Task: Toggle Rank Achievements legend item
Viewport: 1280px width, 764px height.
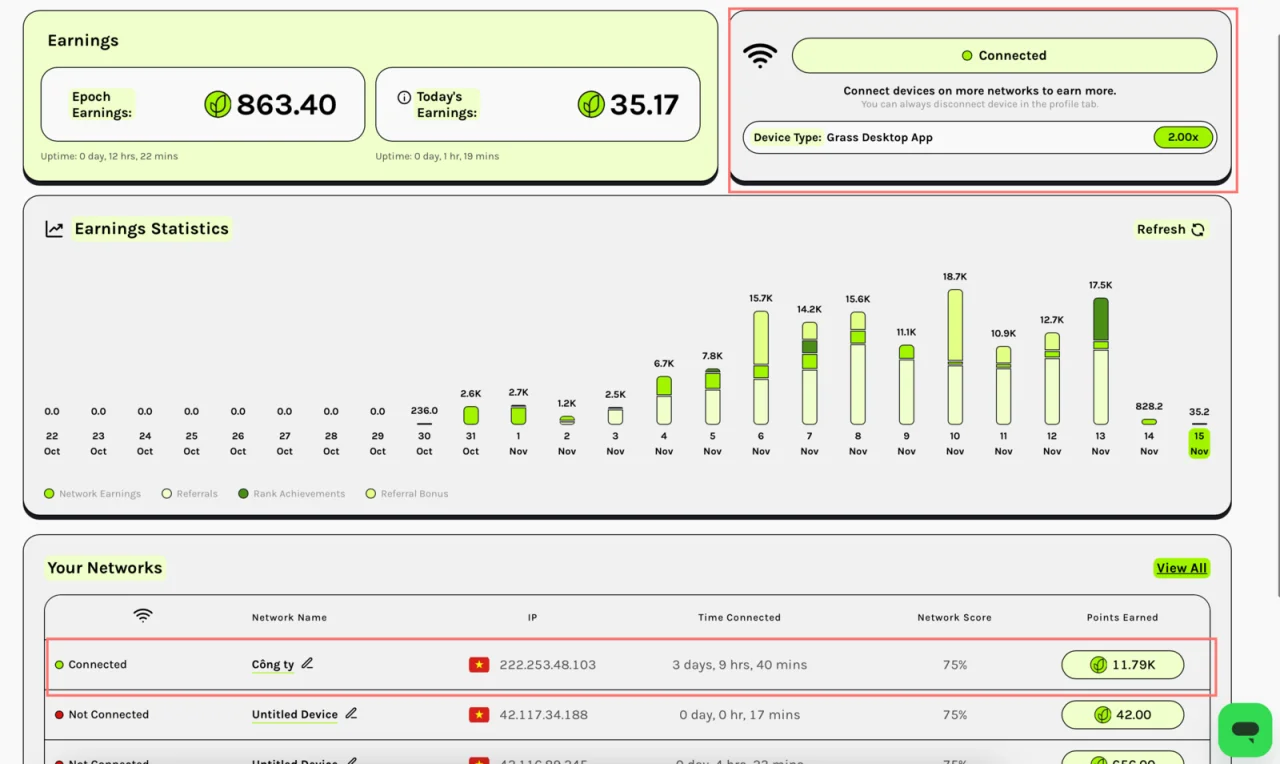Action: pos(292,494)
